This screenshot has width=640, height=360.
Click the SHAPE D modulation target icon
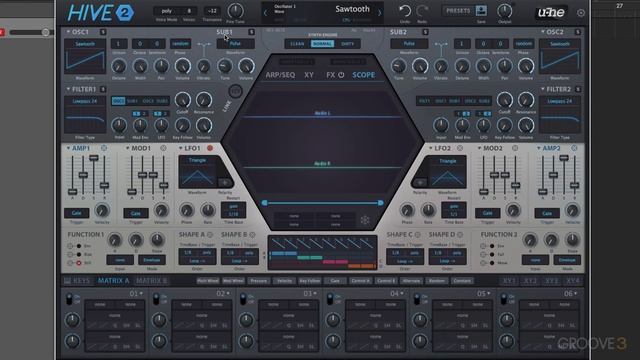460,235
